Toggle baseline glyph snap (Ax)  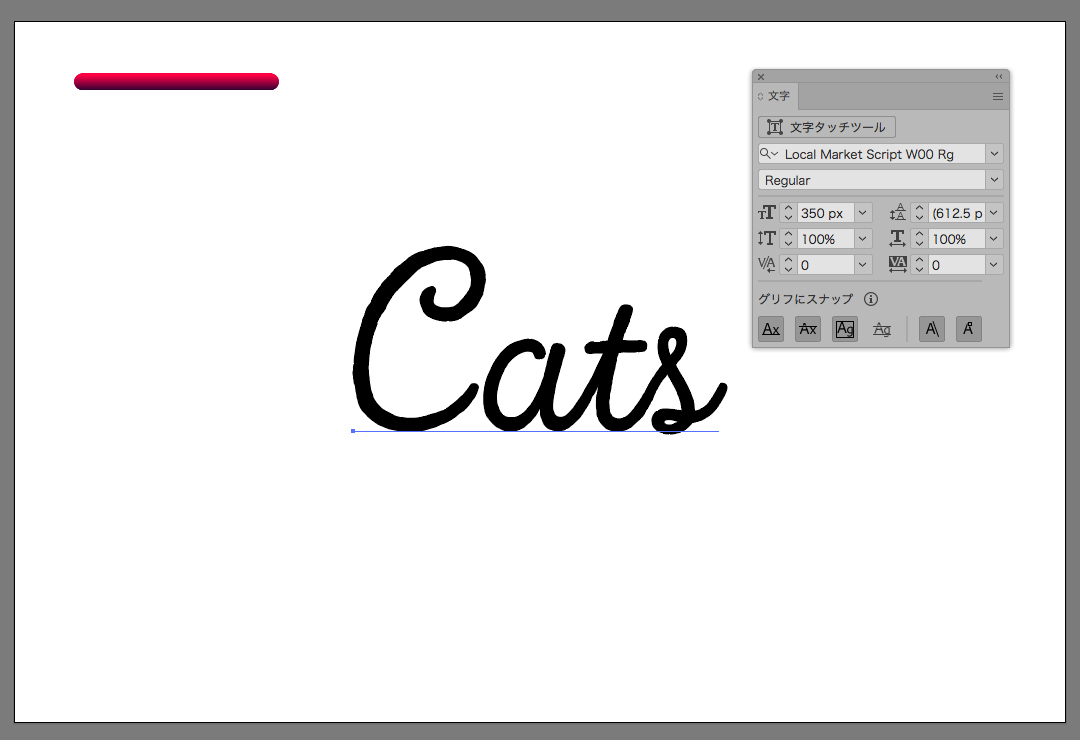coord(771,329)
